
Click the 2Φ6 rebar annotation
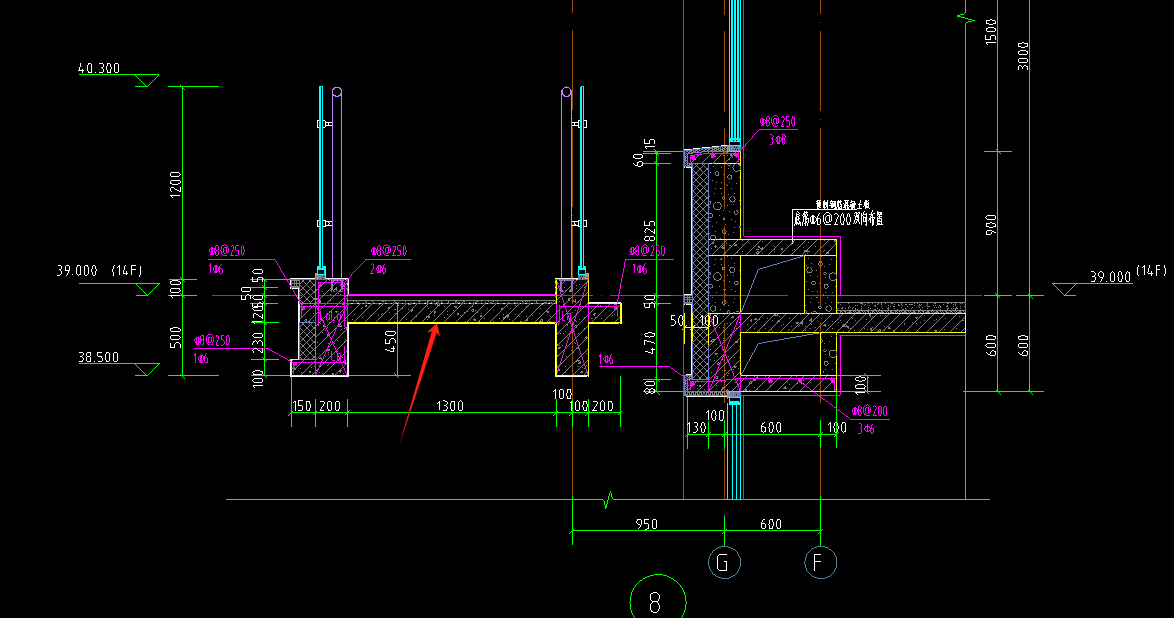[x=378, y=269]
